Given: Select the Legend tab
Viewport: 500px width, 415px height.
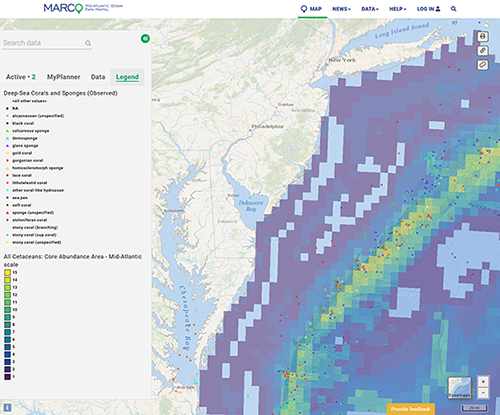Looking at the screenshot, I should click(127, 77).
